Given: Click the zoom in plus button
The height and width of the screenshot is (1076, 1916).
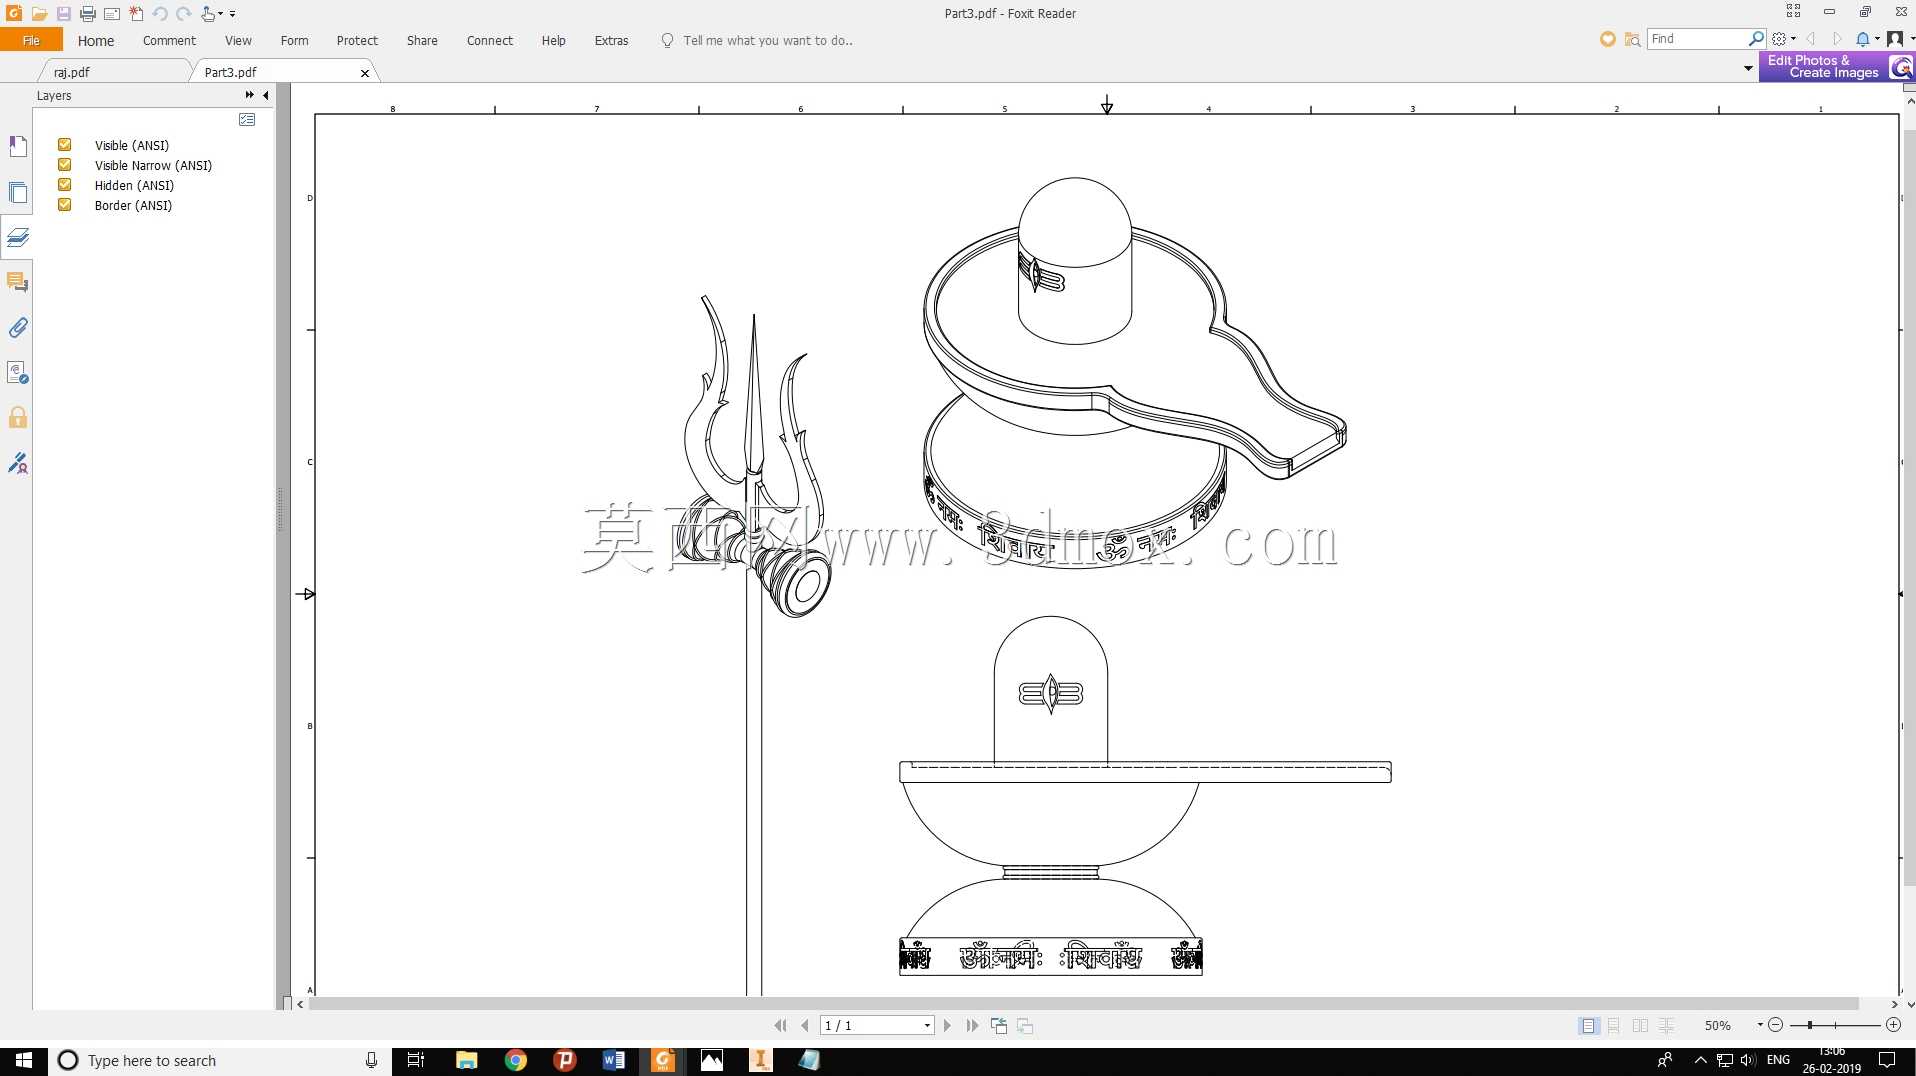Looking at the screenshot, I should point(1893,1025).
